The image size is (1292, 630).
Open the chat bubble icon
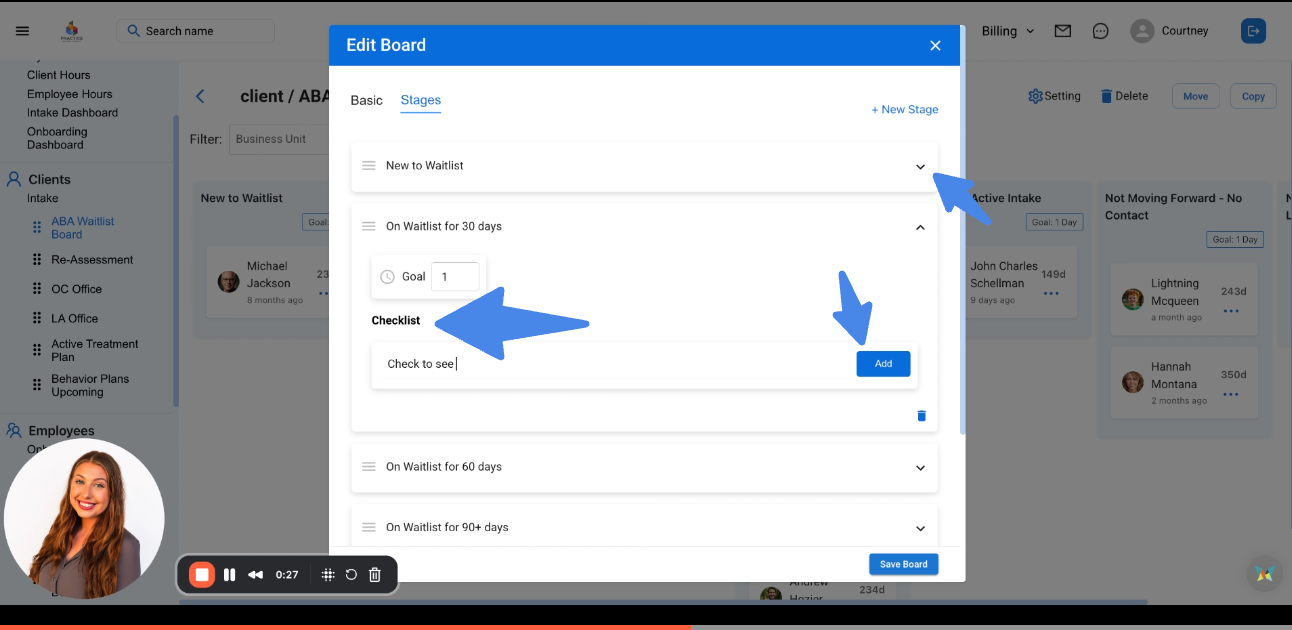point(1100,31)
